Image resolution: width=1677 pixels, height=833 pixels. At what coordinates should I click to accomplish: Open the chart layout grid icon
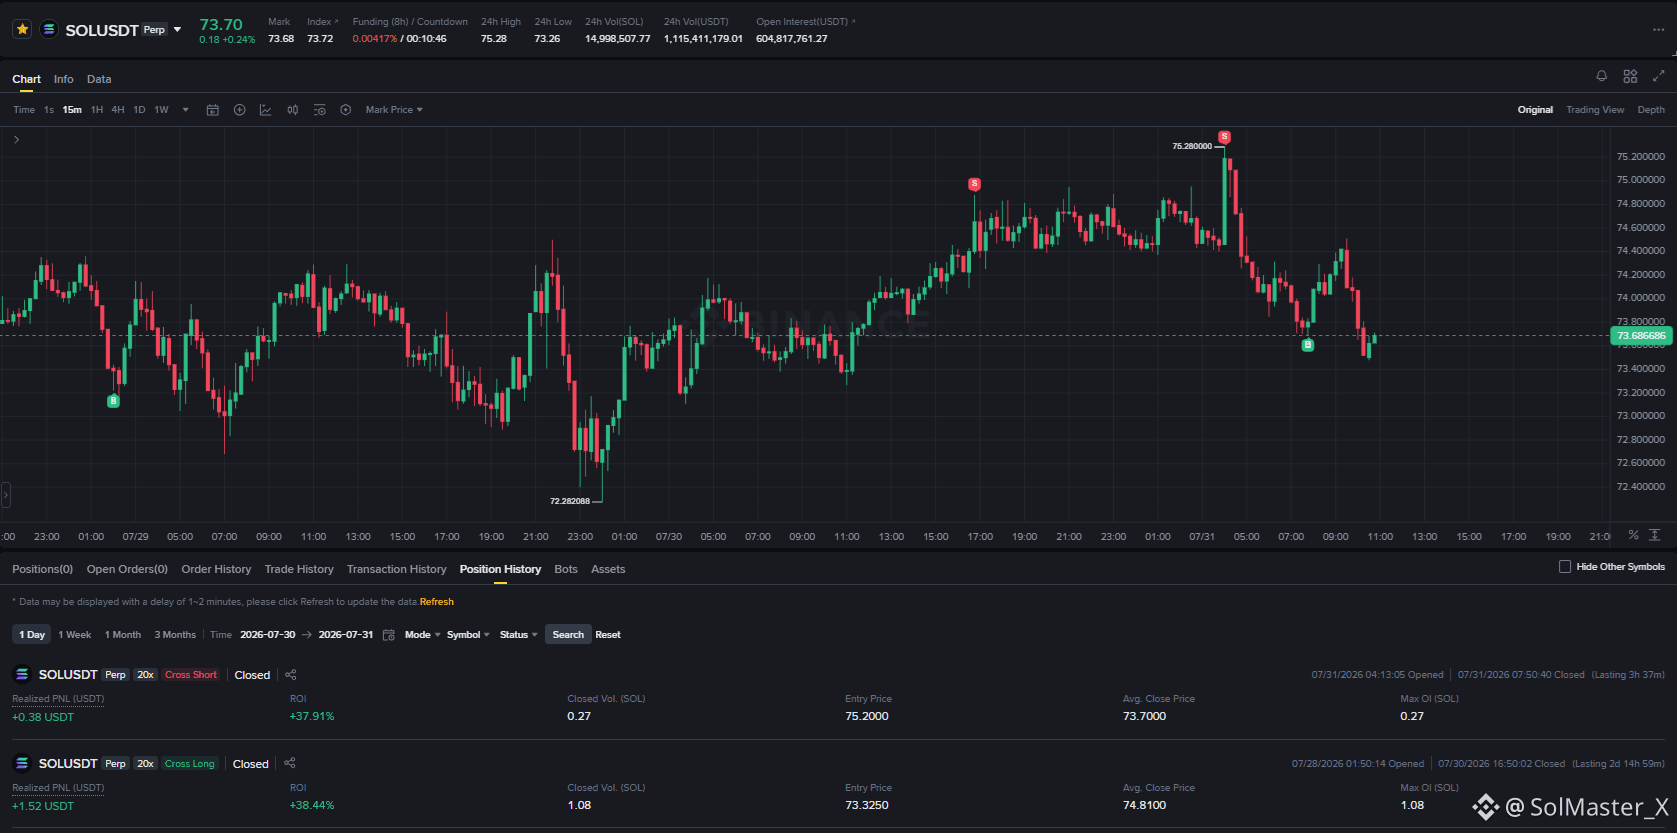click(1630, 76)
